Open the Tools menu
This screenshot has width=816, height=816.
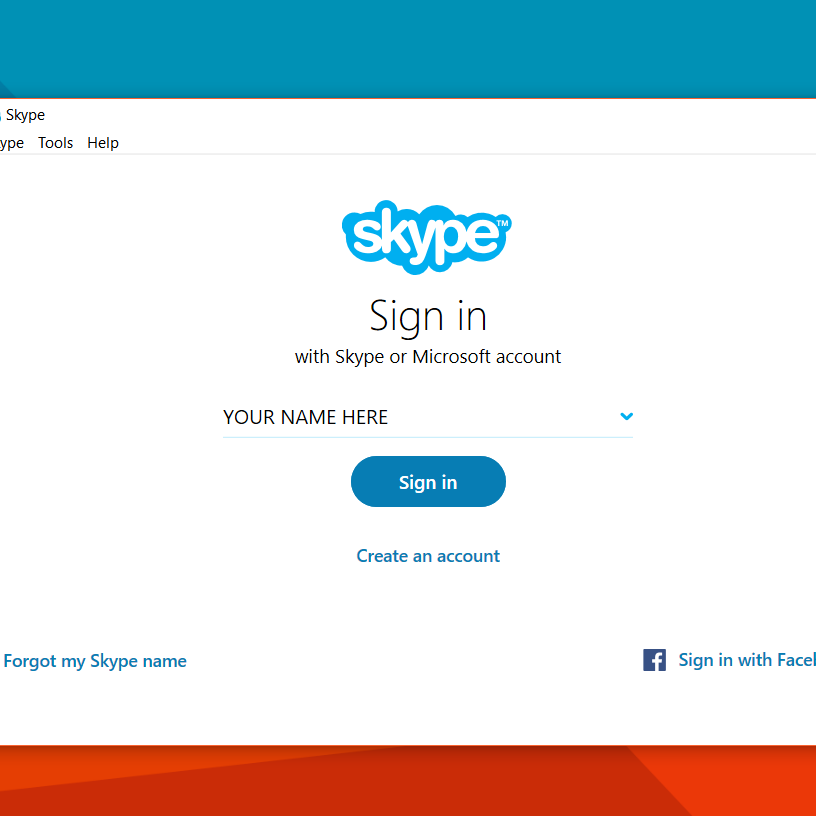[x=56, y=143]
